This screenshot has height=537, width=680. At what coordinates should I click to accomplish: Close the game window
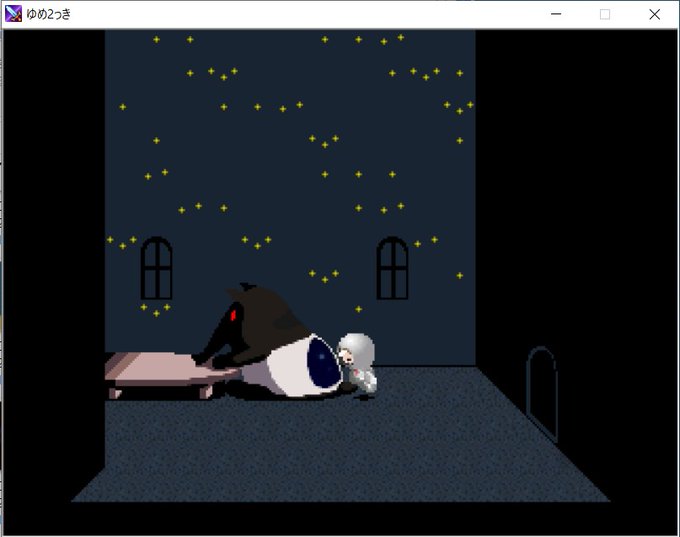pos(654,14)
